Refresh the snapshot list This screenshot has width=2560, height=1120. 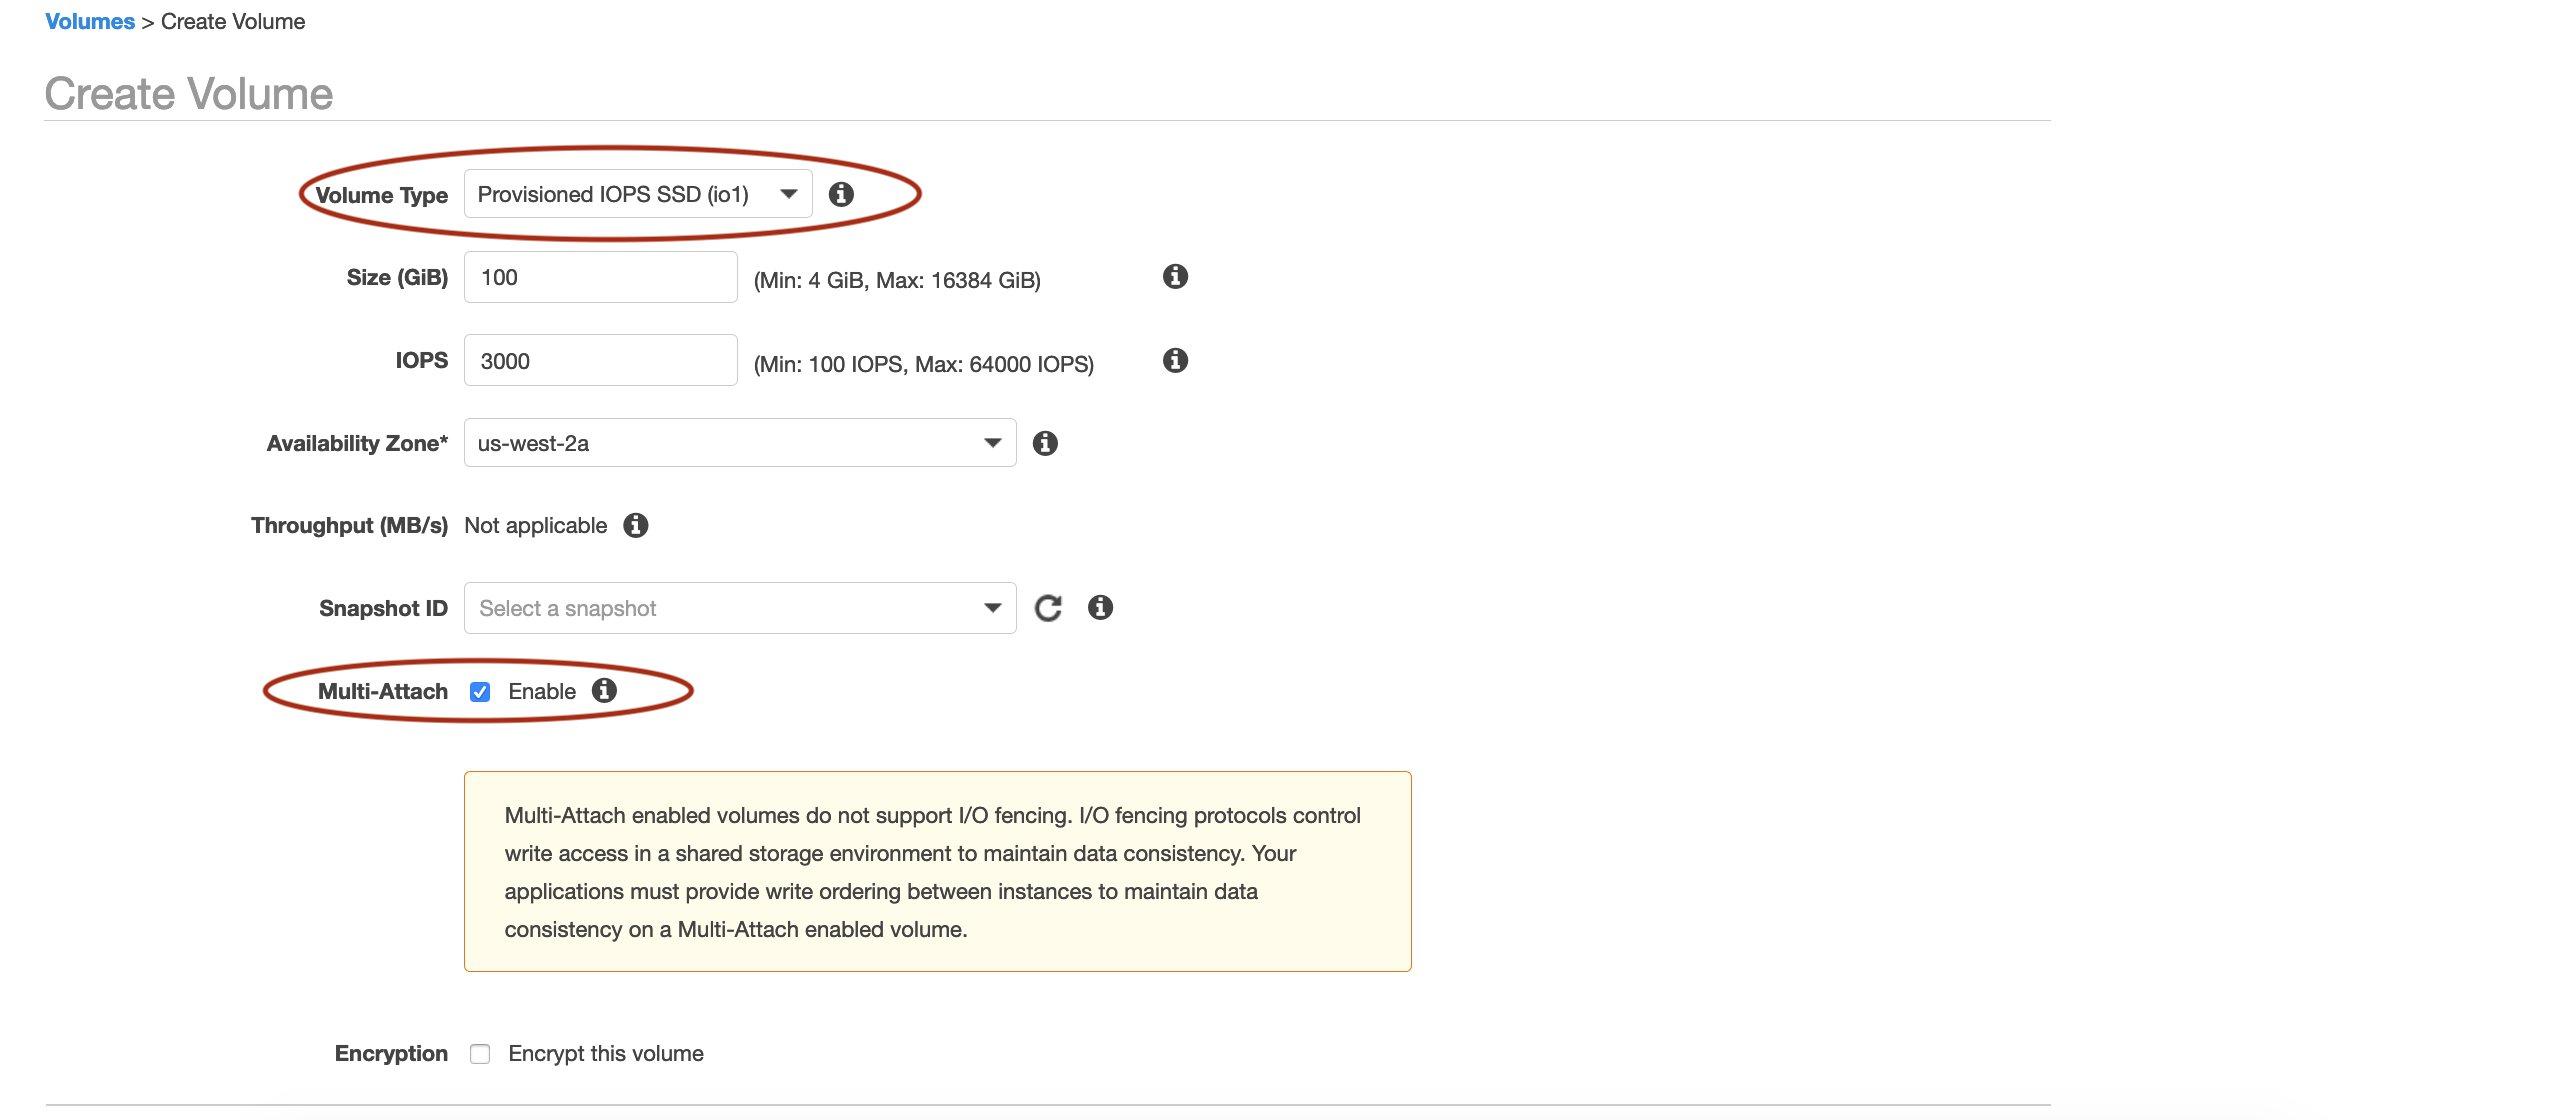click(1048, 607)
